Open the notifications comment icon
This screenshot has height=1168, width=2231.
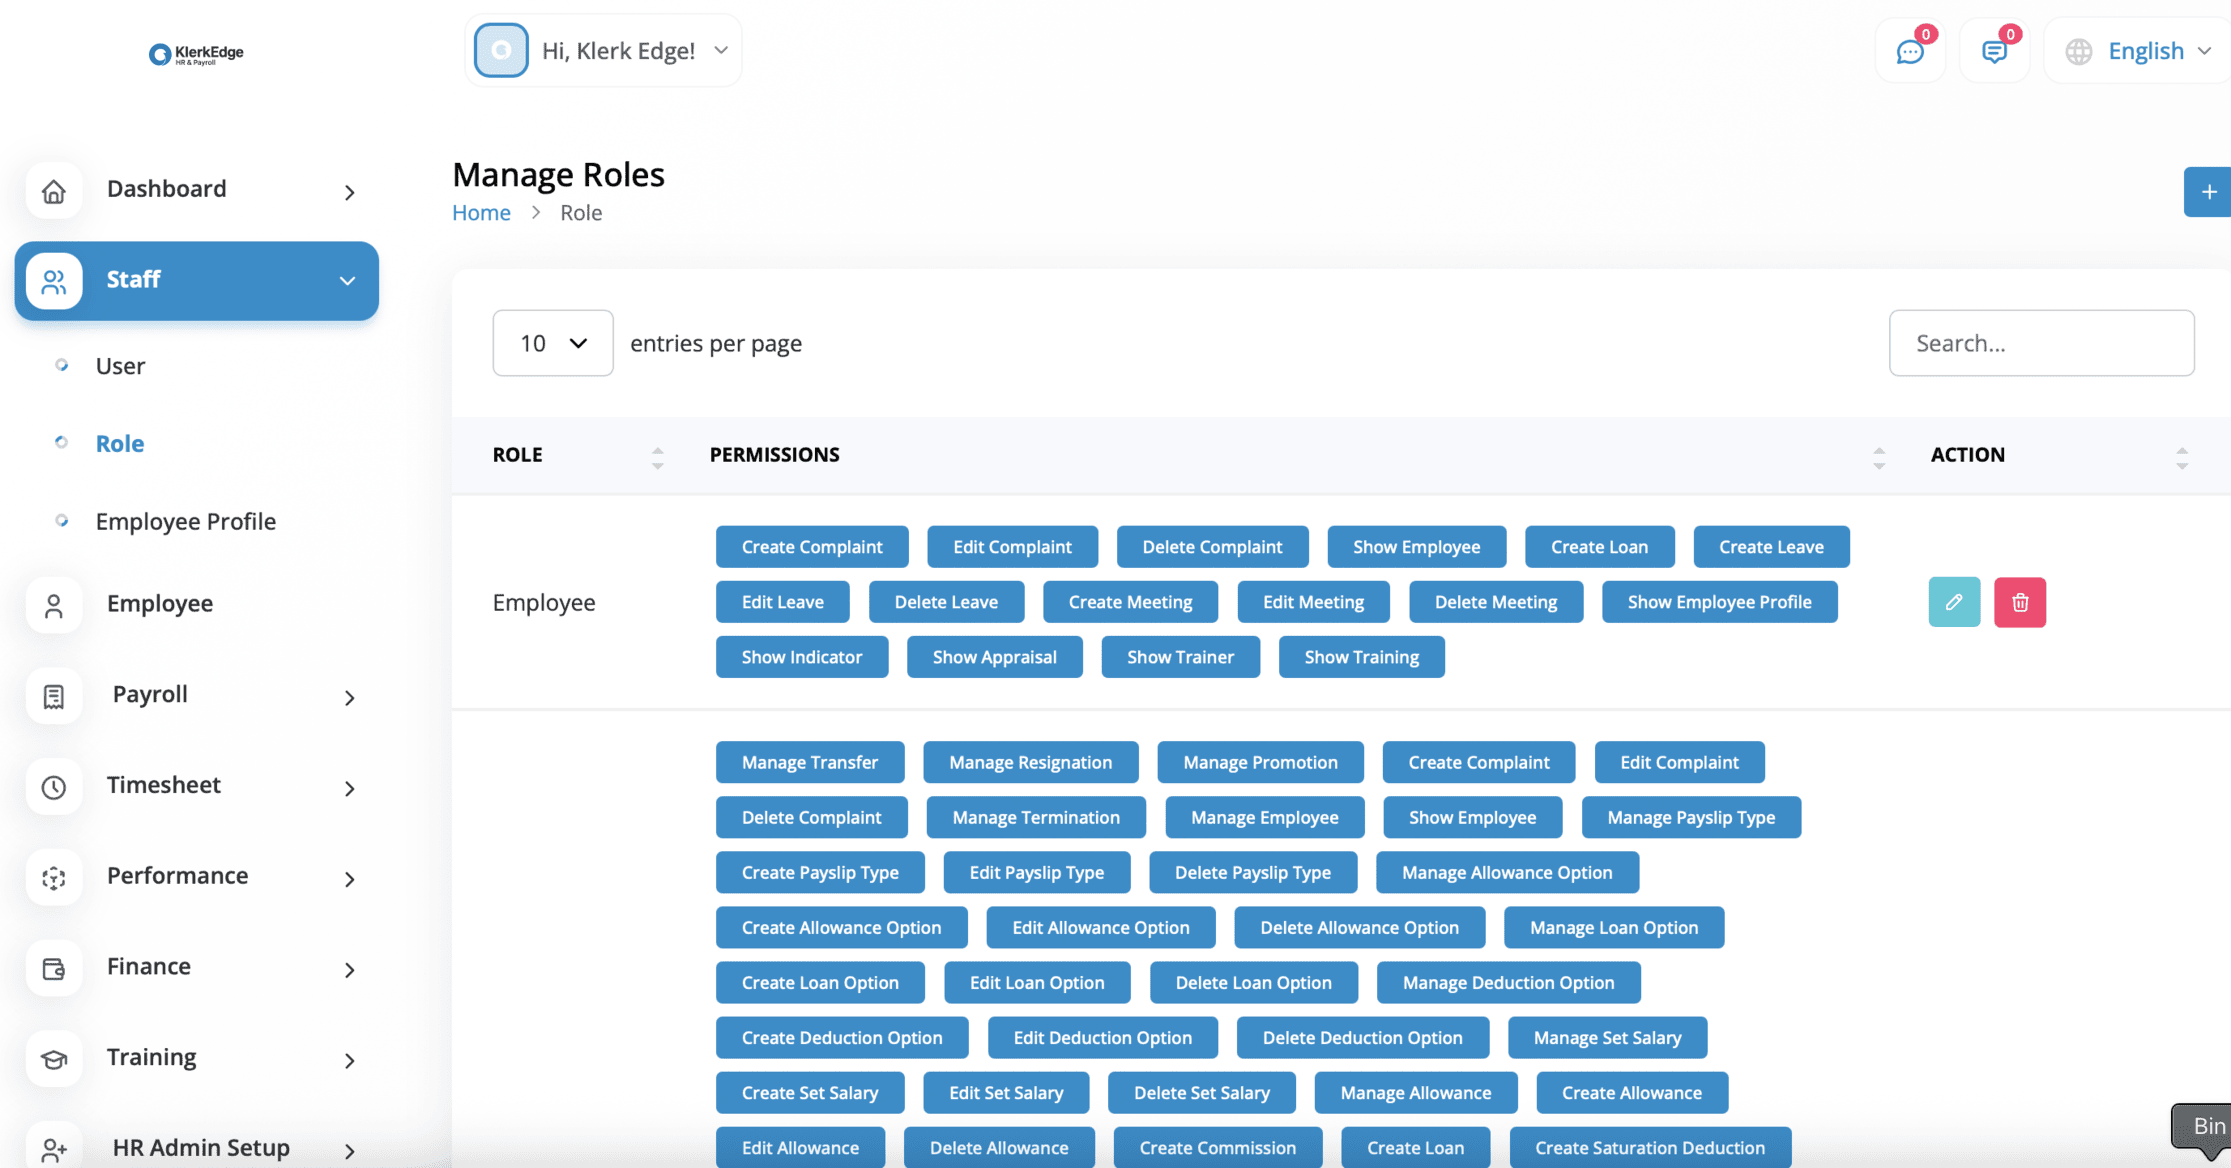[x=1993, y=51]
